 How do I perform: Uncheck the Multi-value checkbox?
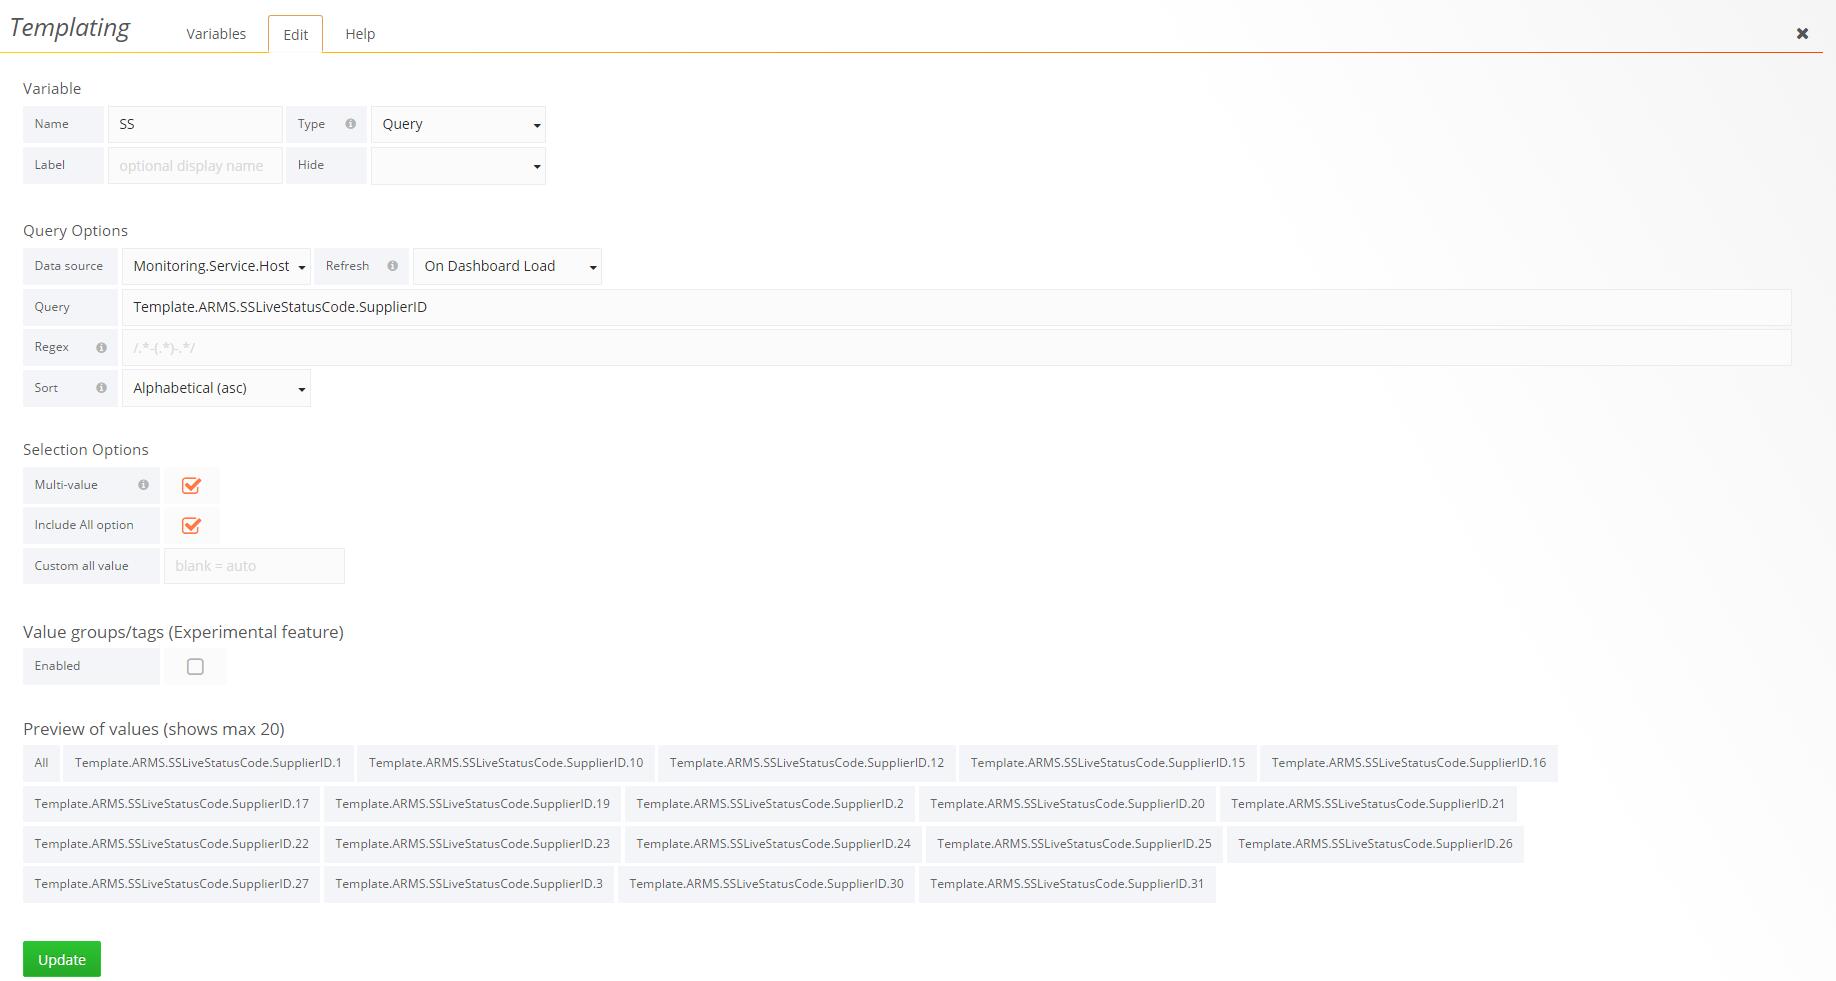pos(191,486)
